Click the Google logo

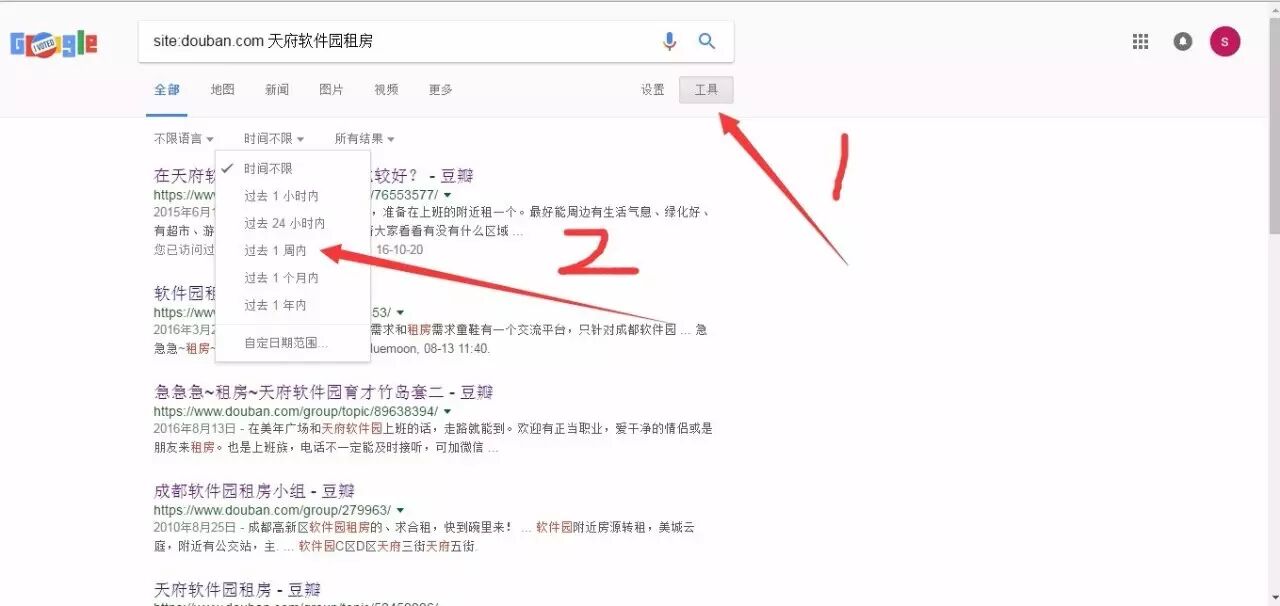click(54, 43)
